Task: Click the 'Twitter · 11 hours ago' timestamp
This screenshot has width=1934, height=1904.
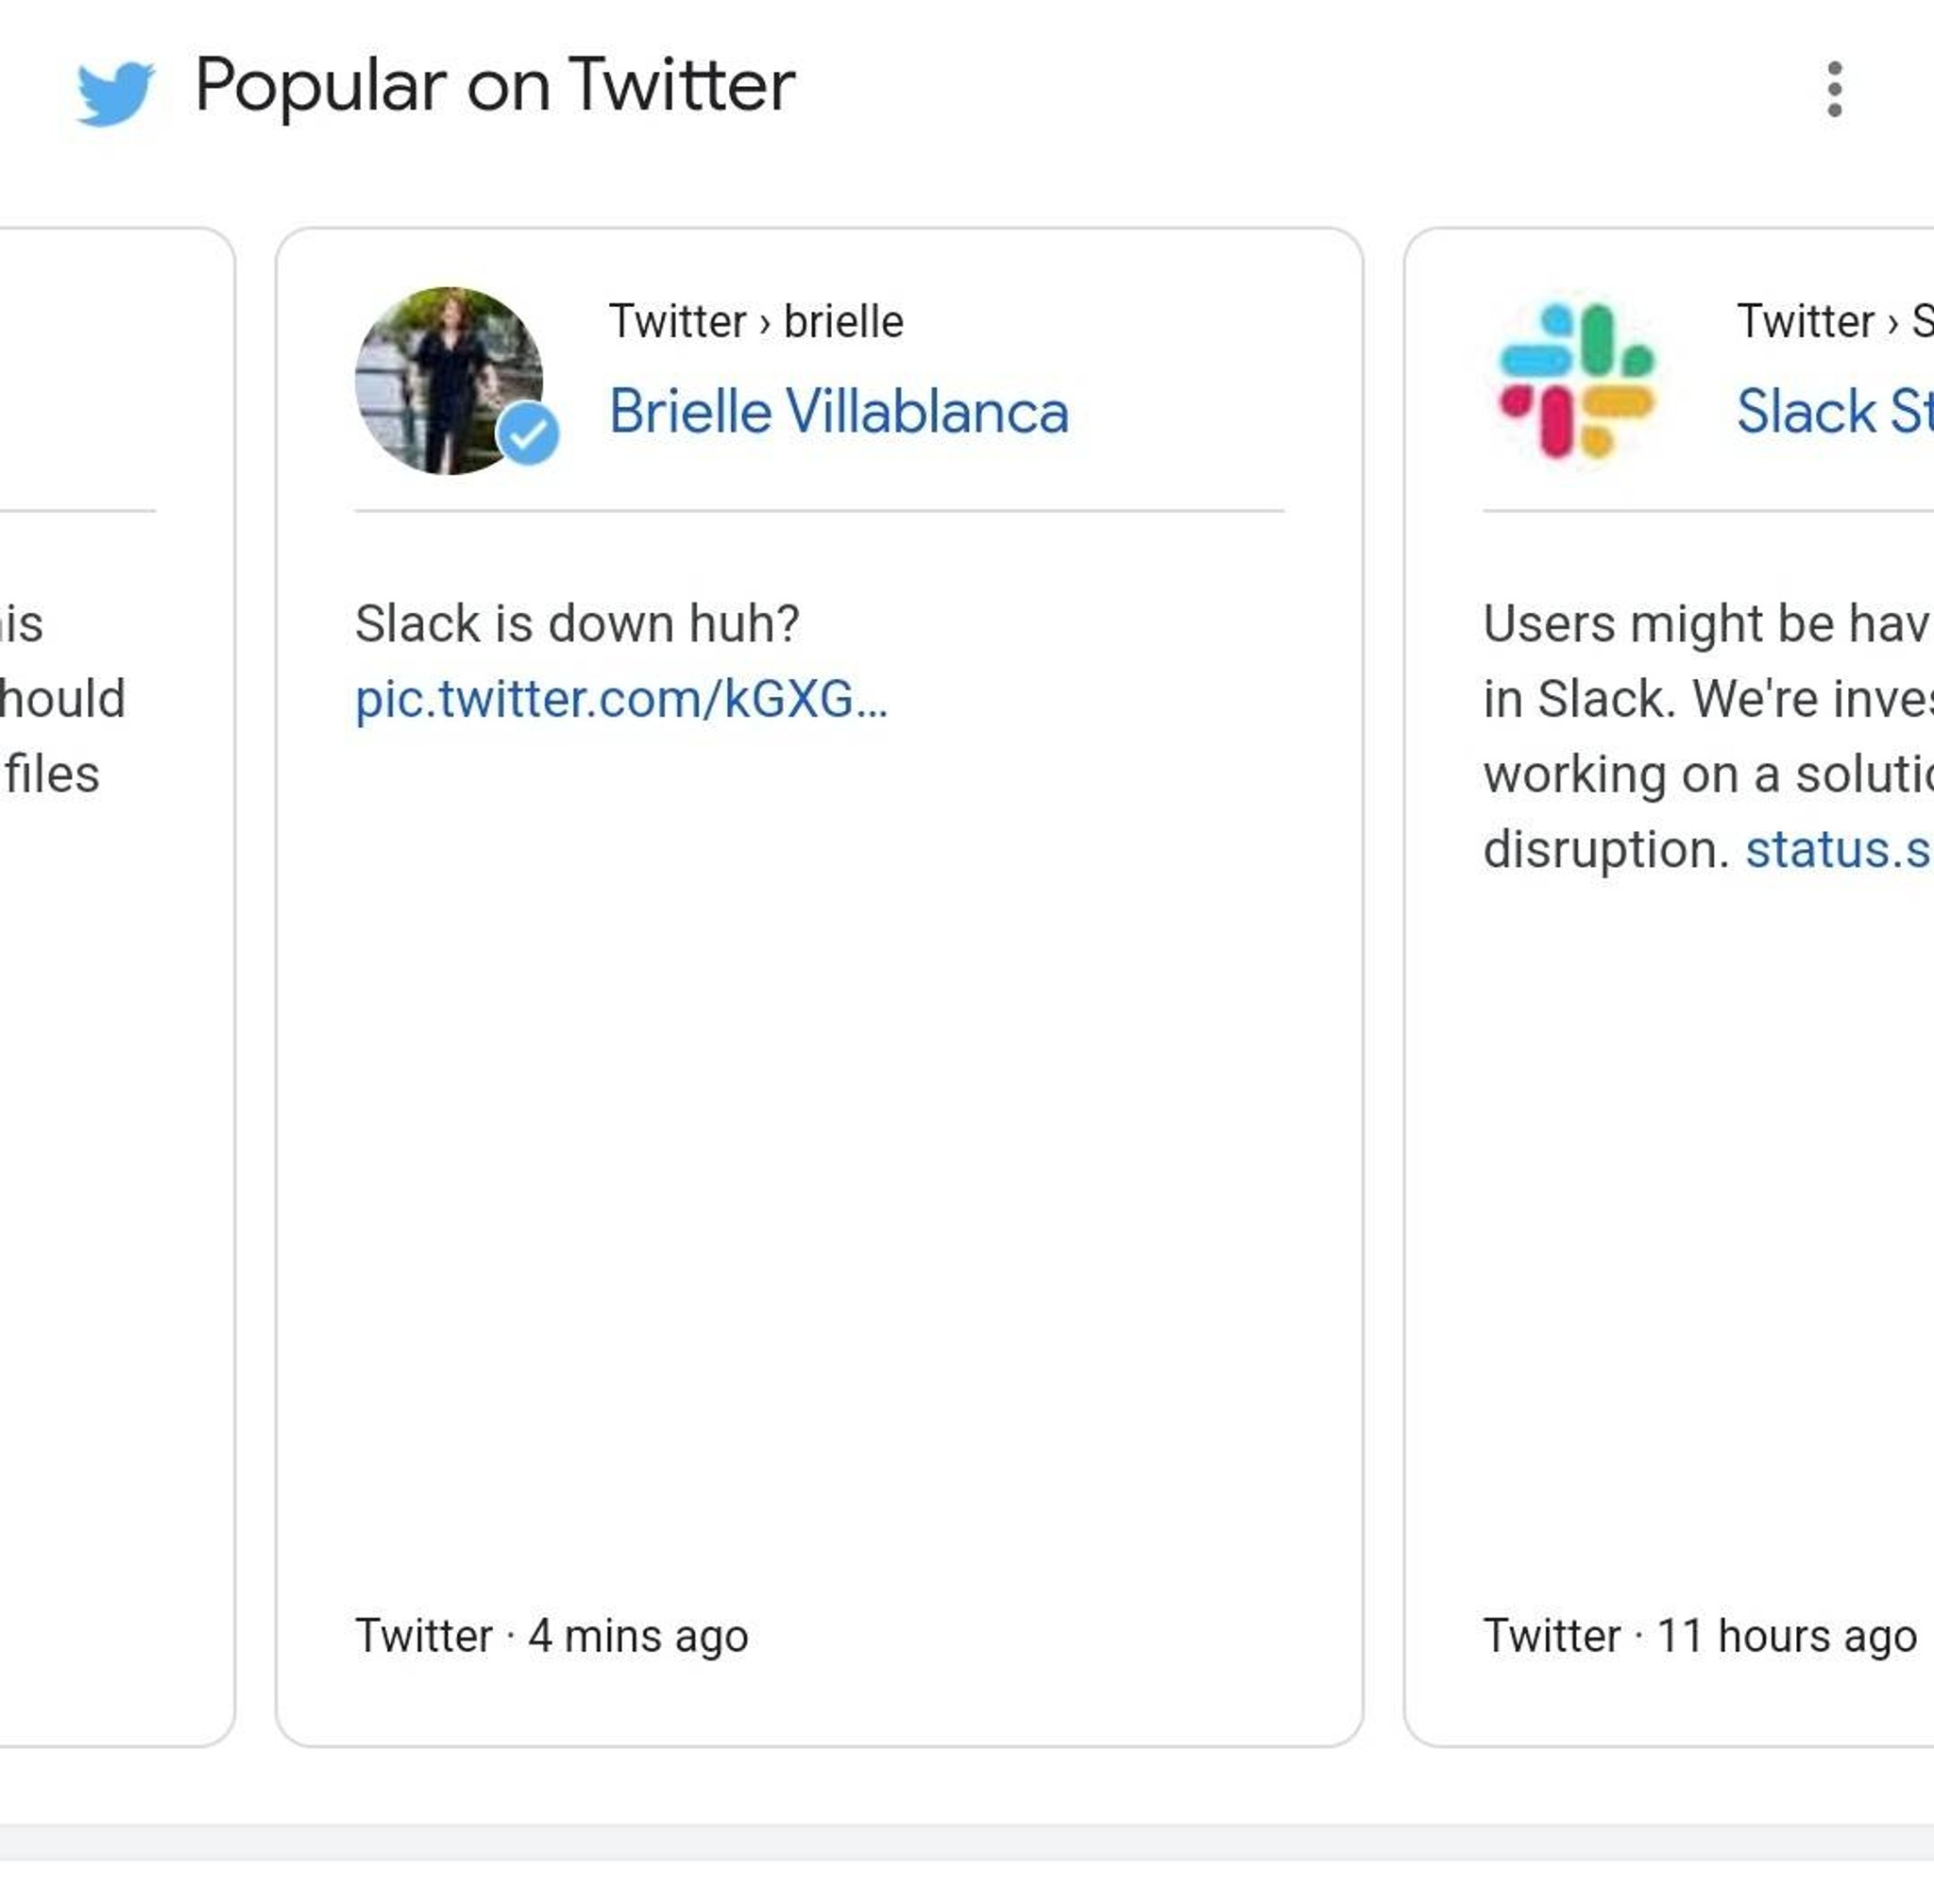Action: pos(1700,1637)
